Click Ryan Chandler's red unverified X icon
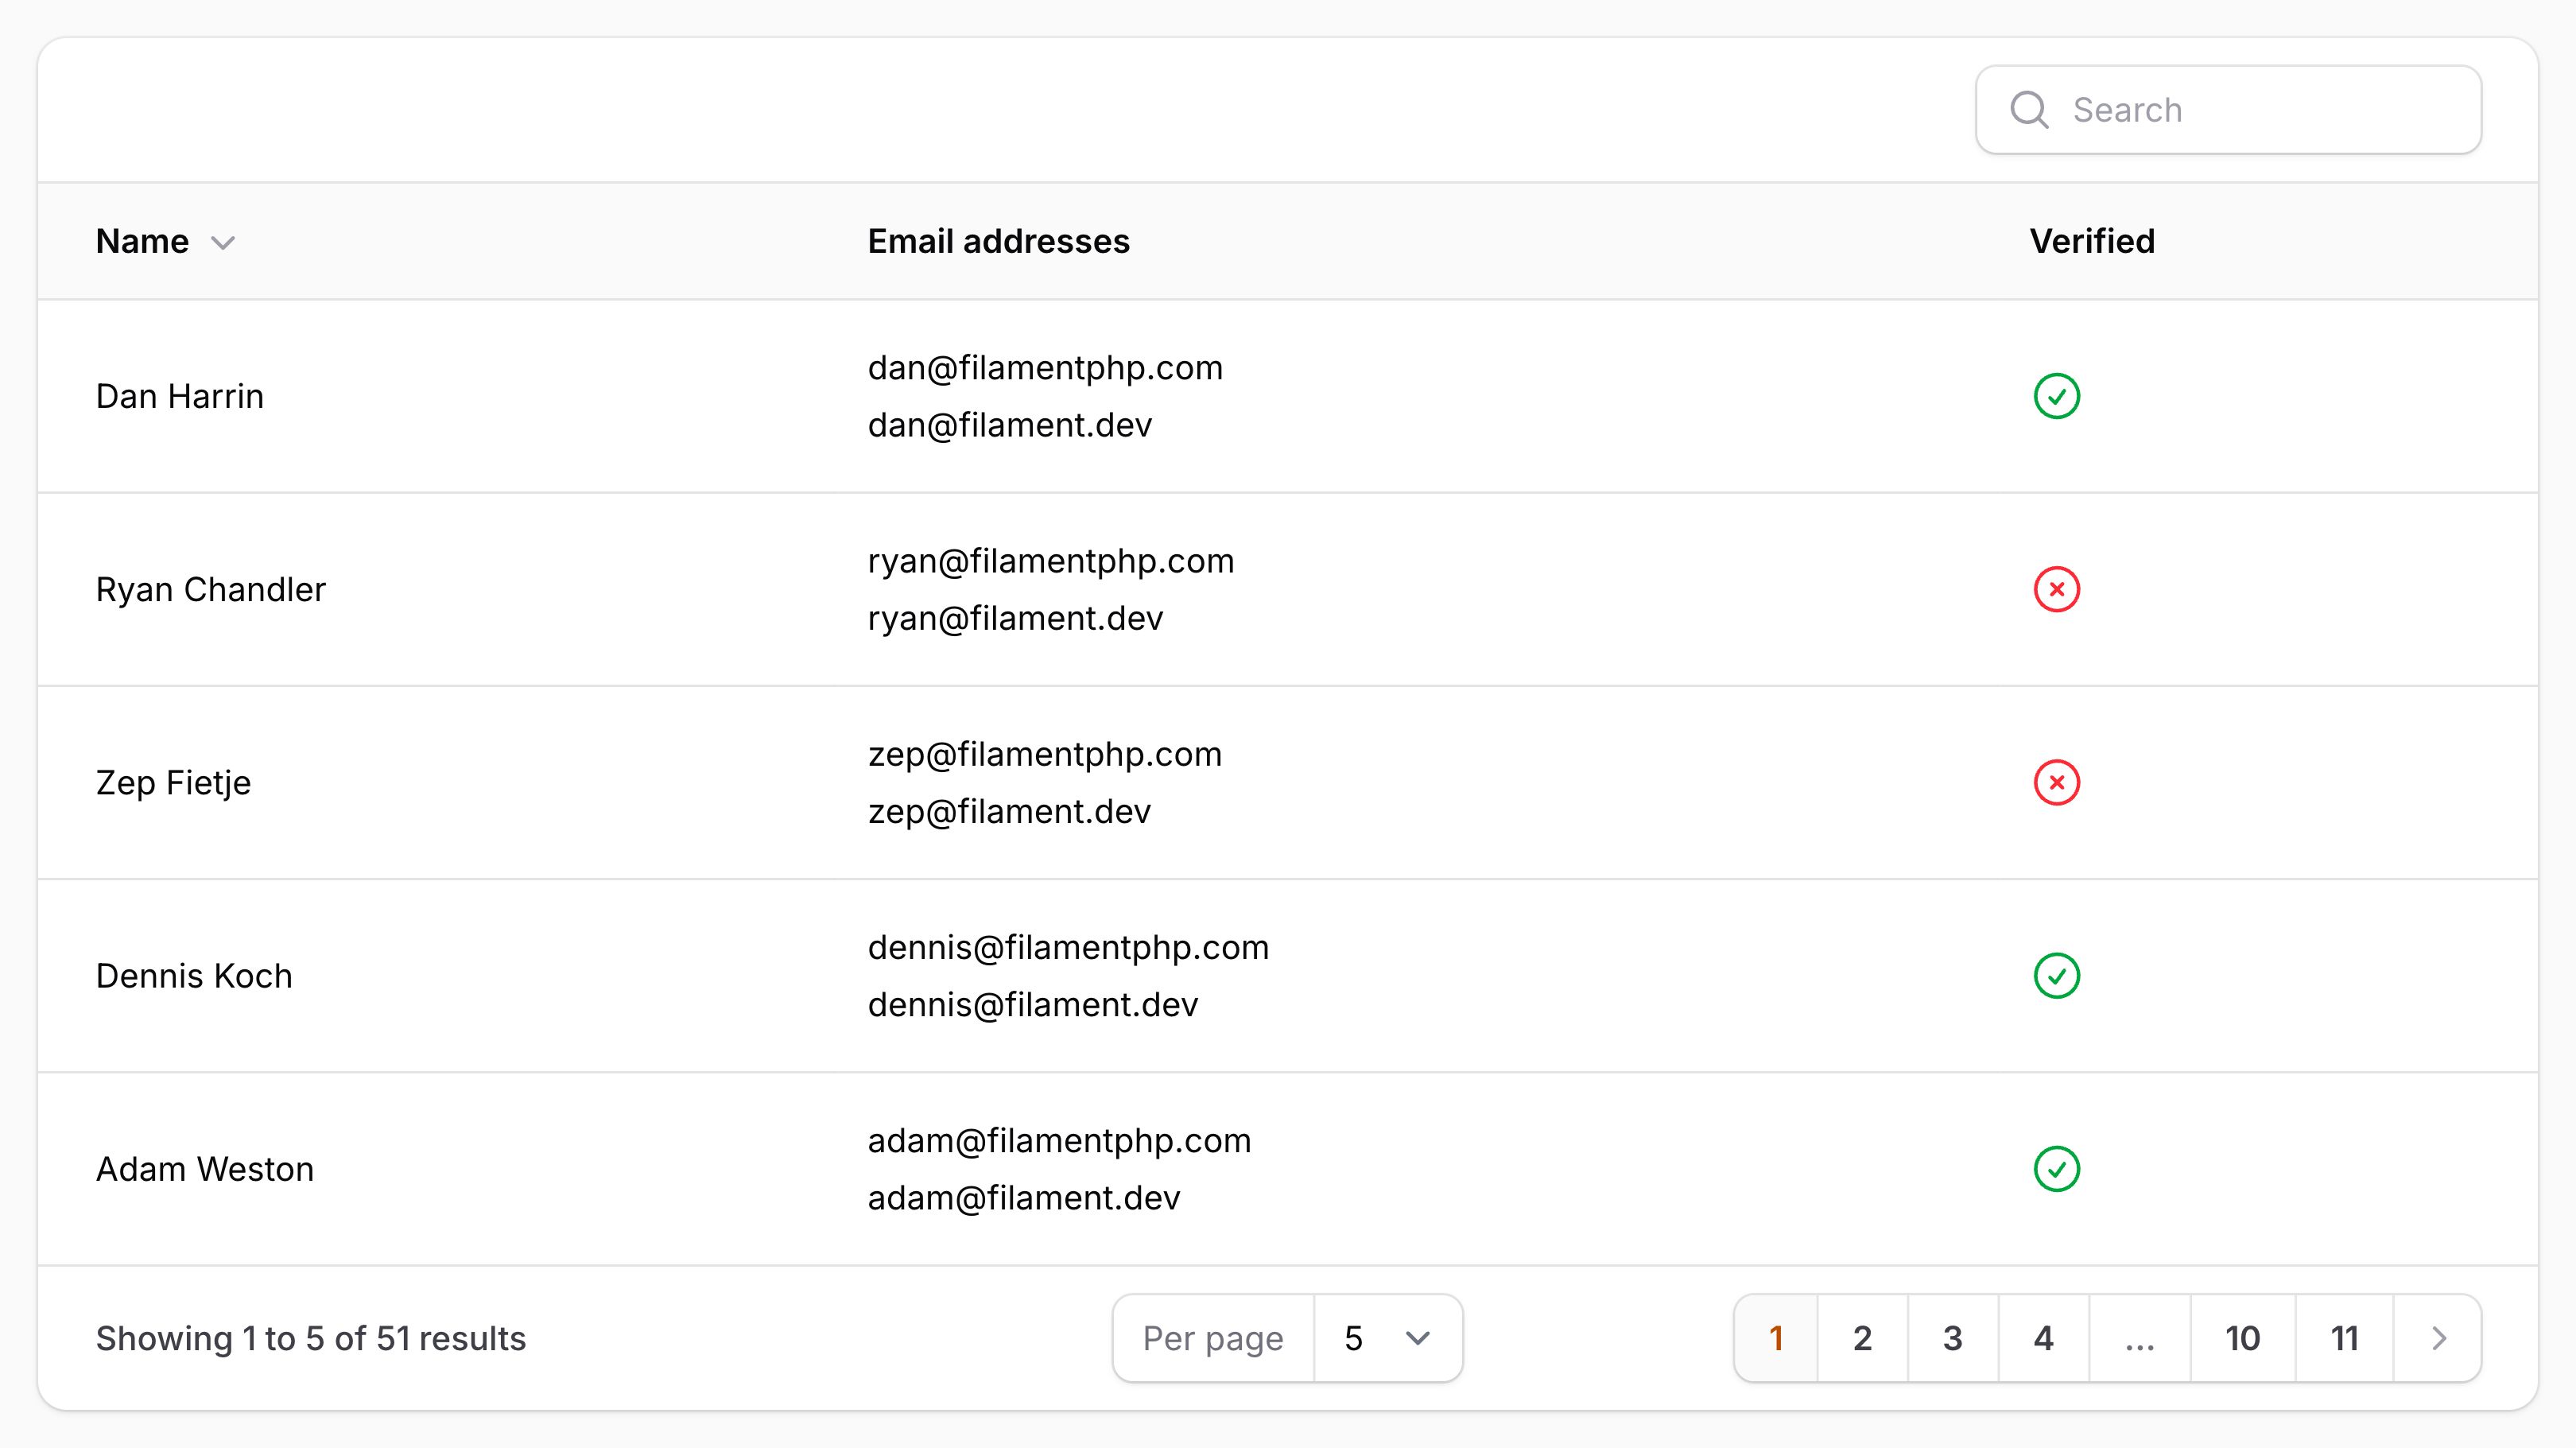The image size is (2576, 1448). pos(2057,589)
